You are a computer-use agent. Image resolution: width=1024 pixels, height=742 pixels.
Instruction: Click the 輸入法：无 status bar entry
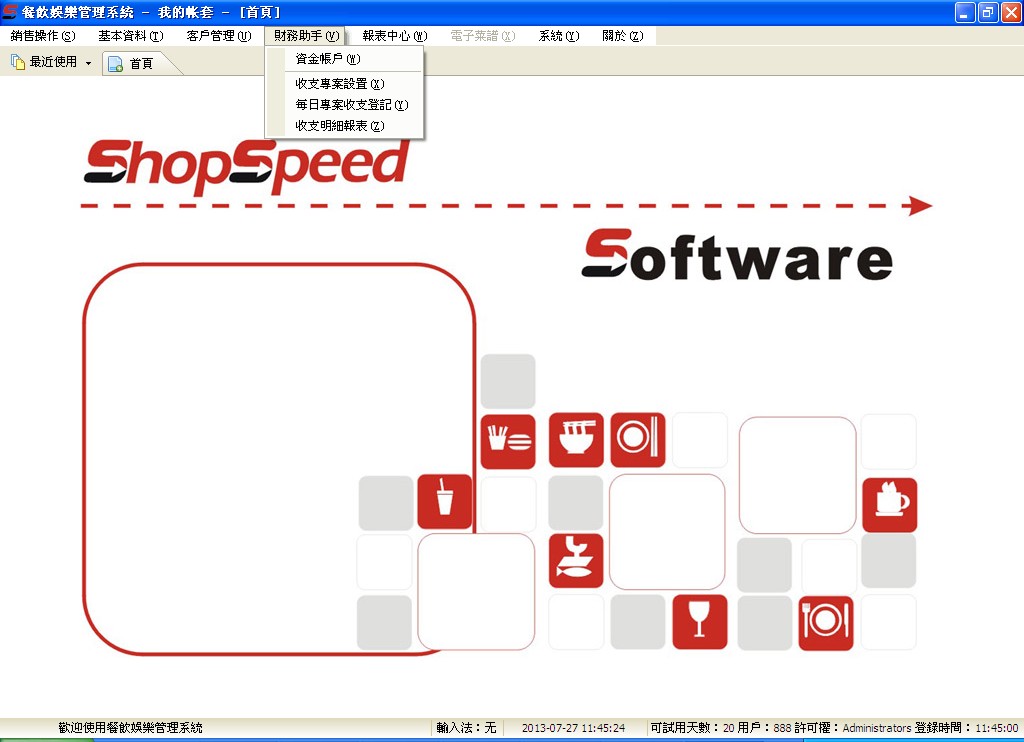(466, 728)
